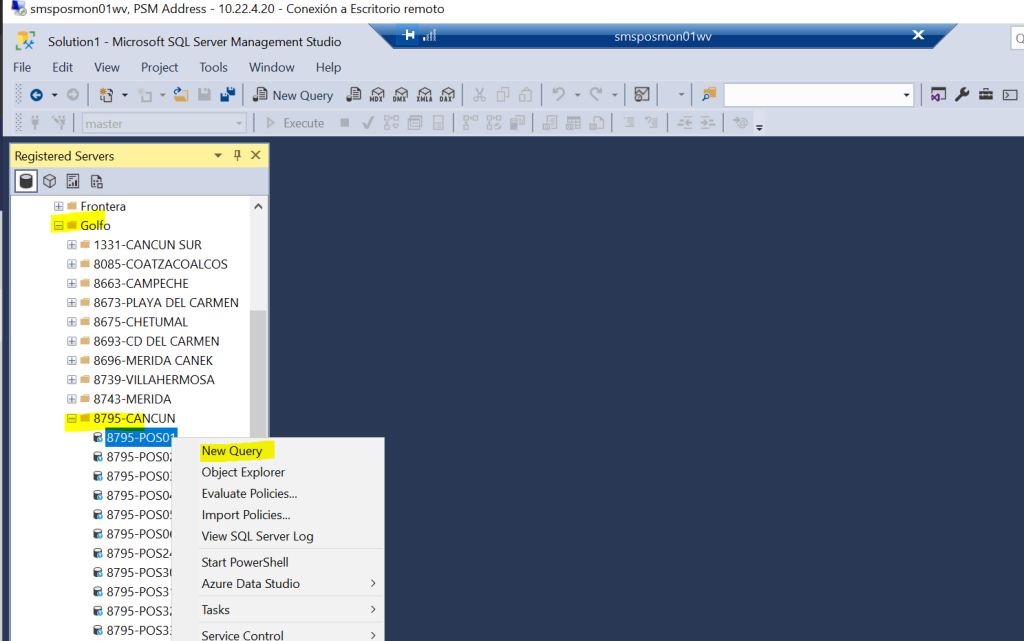The width and height of the screenshot is (1024, 641).
Task: Send results to text
Action: 550,123
